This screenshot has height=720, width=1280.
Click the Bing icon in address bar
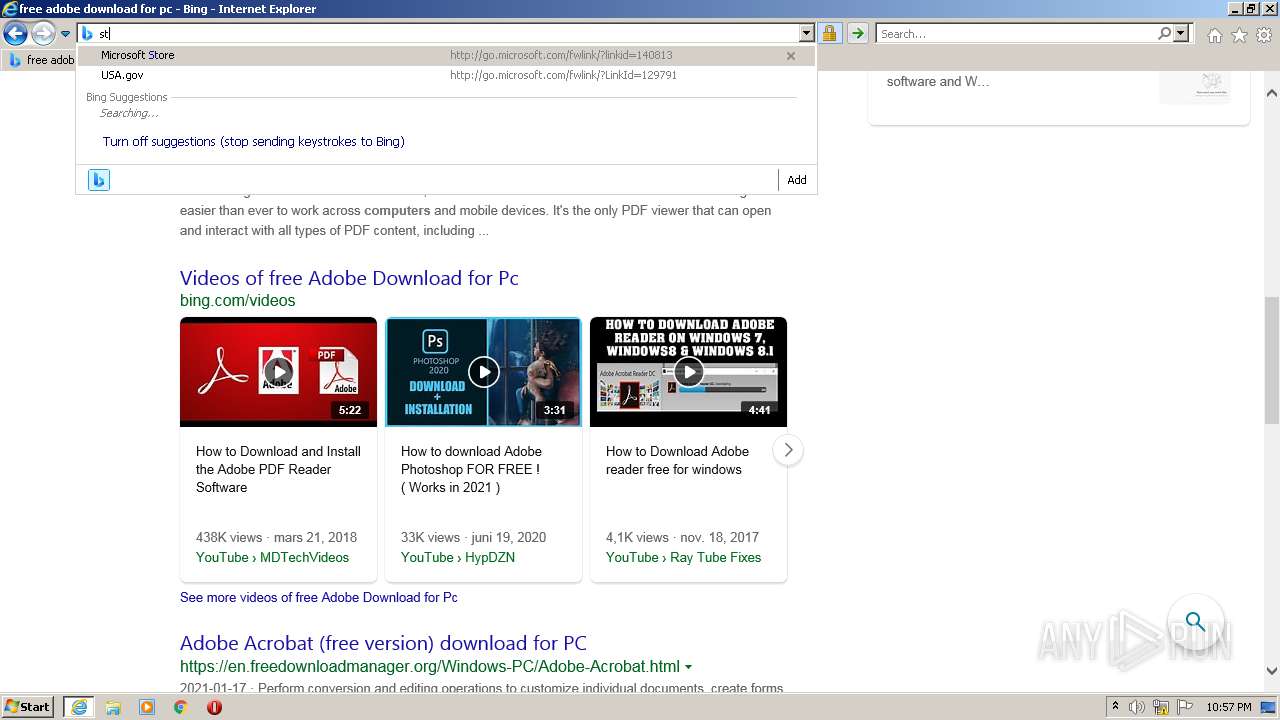[87, 34]
